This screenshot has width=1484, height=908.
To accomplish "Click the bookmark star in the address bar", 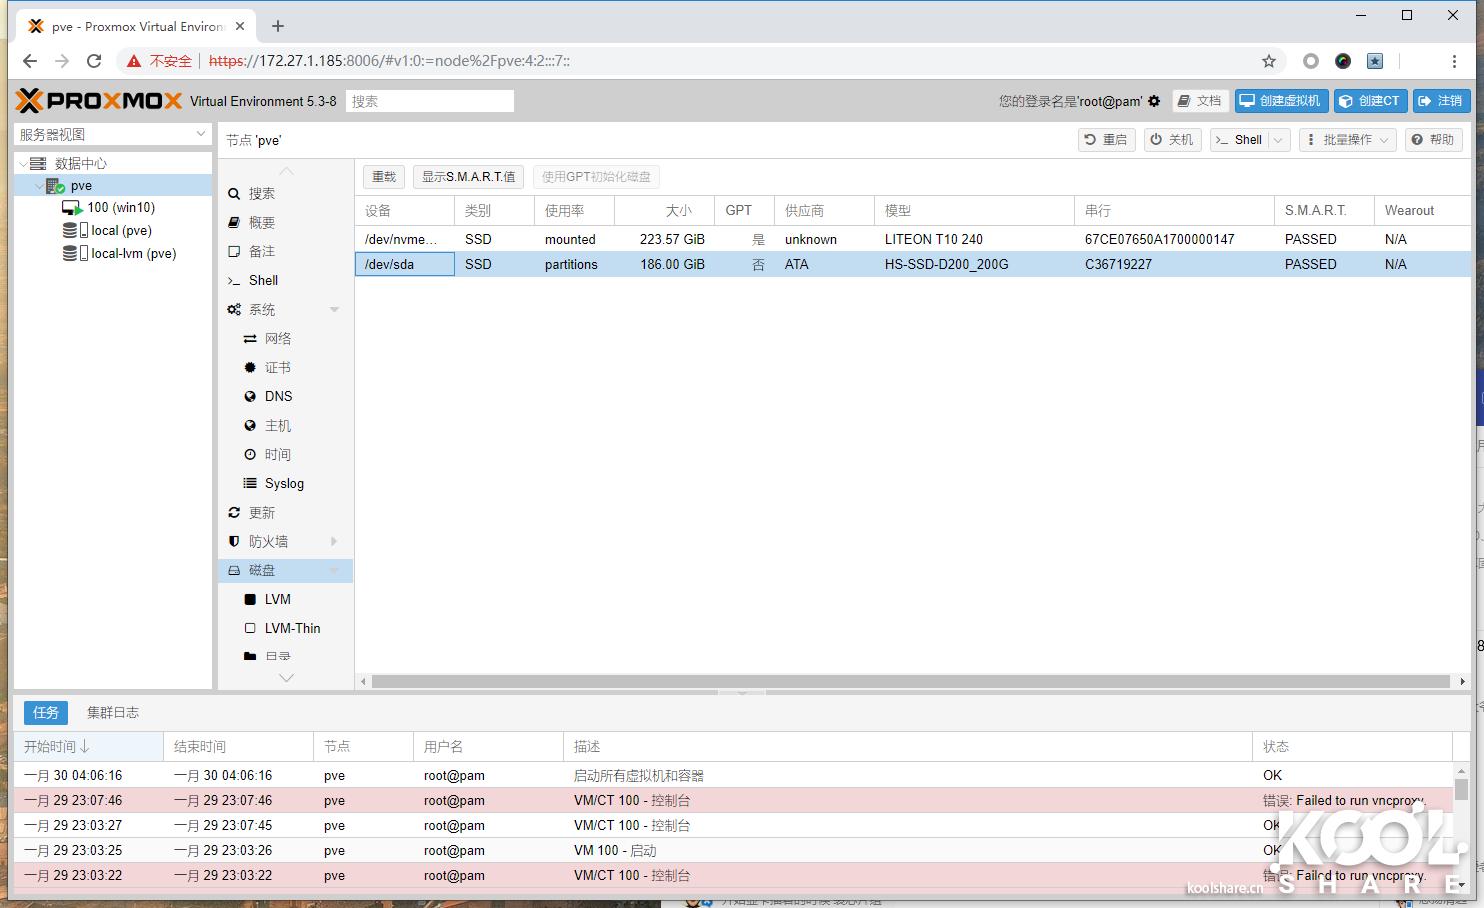I will [x=1268, y=61].
